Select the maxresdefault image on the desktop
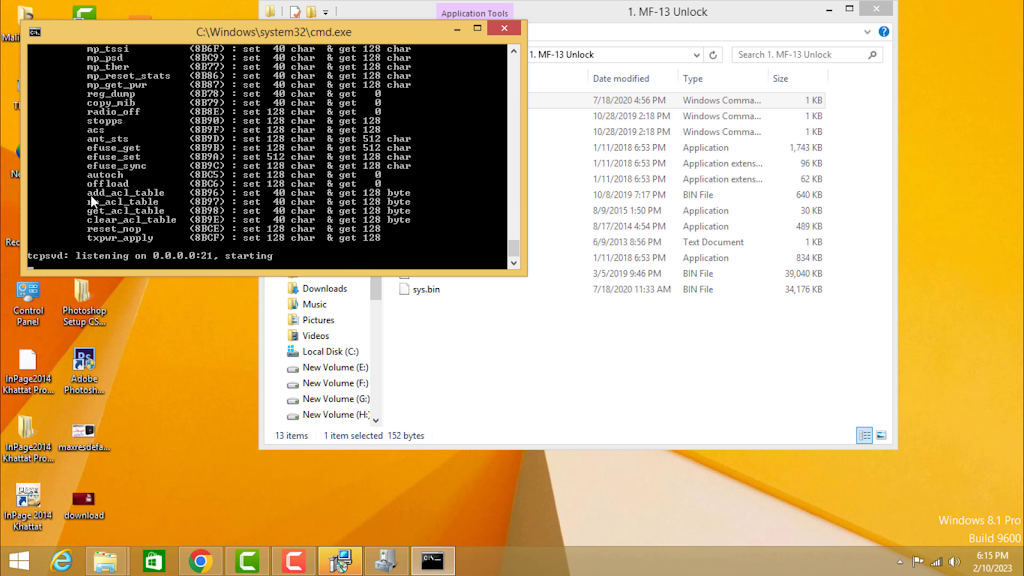The image size is (1024, 576). point(84,436)
